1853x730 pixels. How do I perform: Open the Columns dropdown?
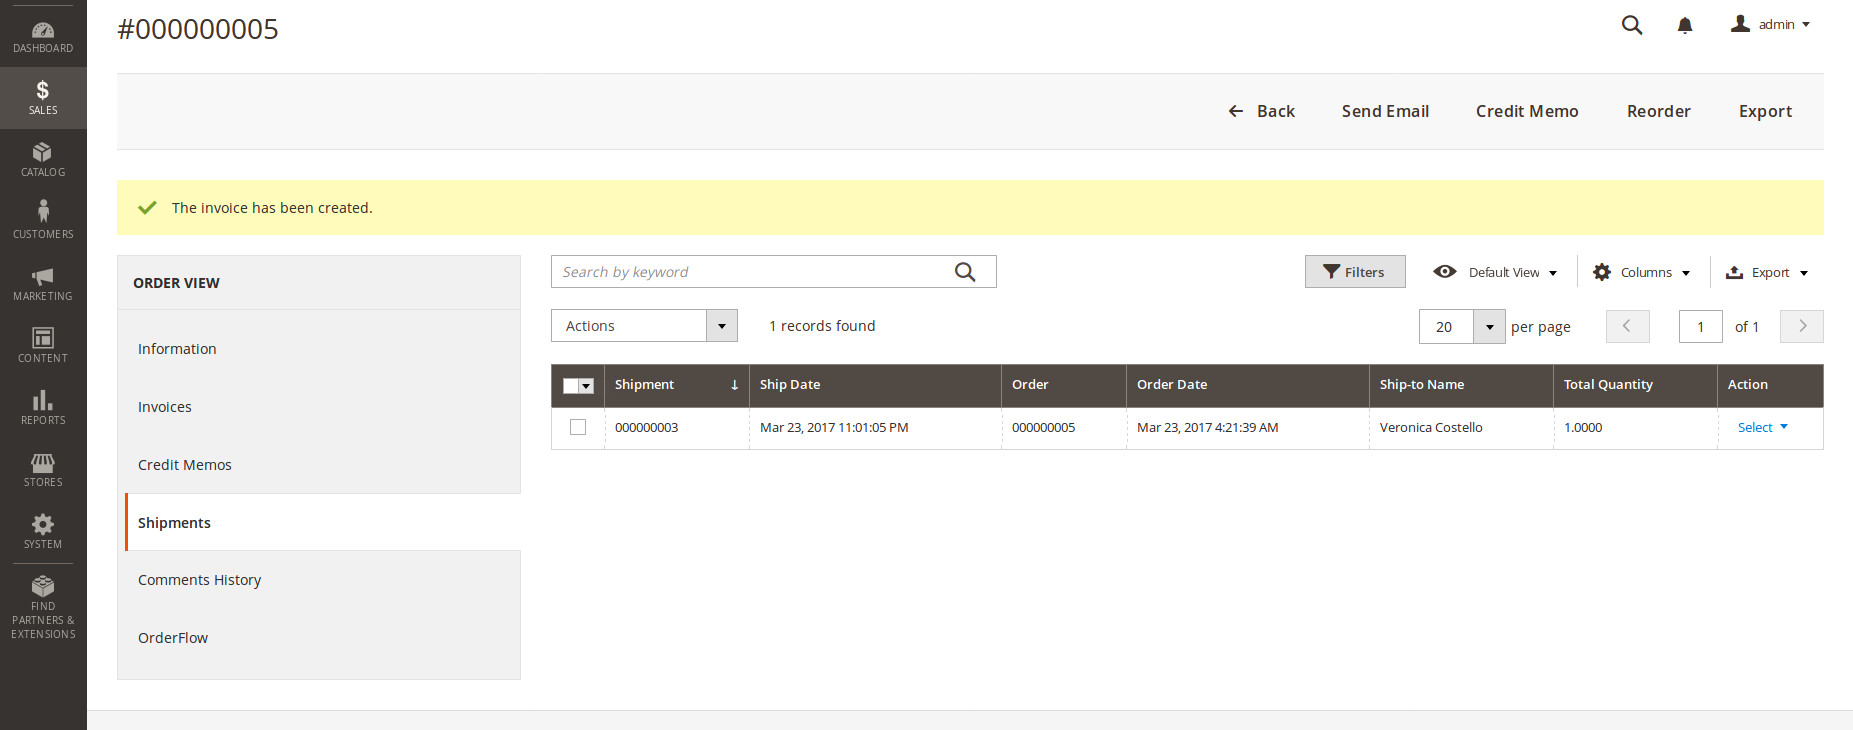pos(1641,272)
